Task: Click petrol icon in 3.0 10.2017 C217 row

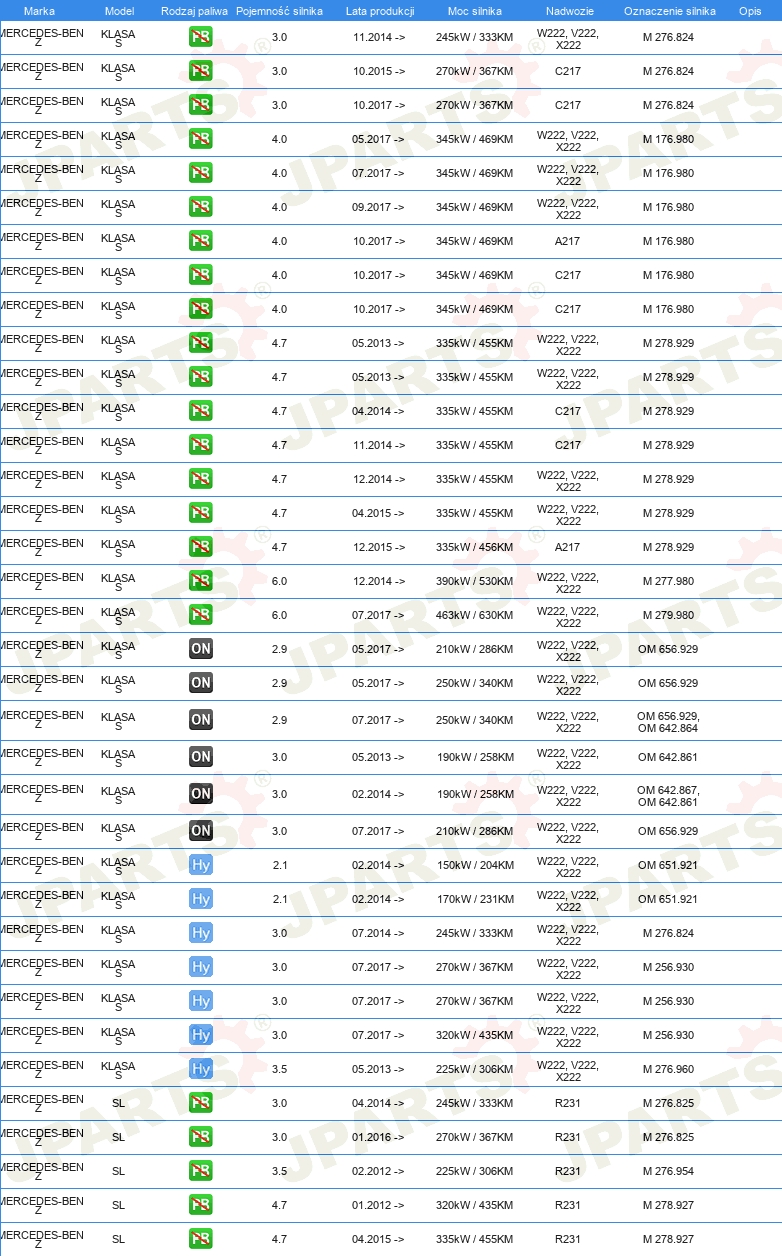Action: tap(201, 106)
